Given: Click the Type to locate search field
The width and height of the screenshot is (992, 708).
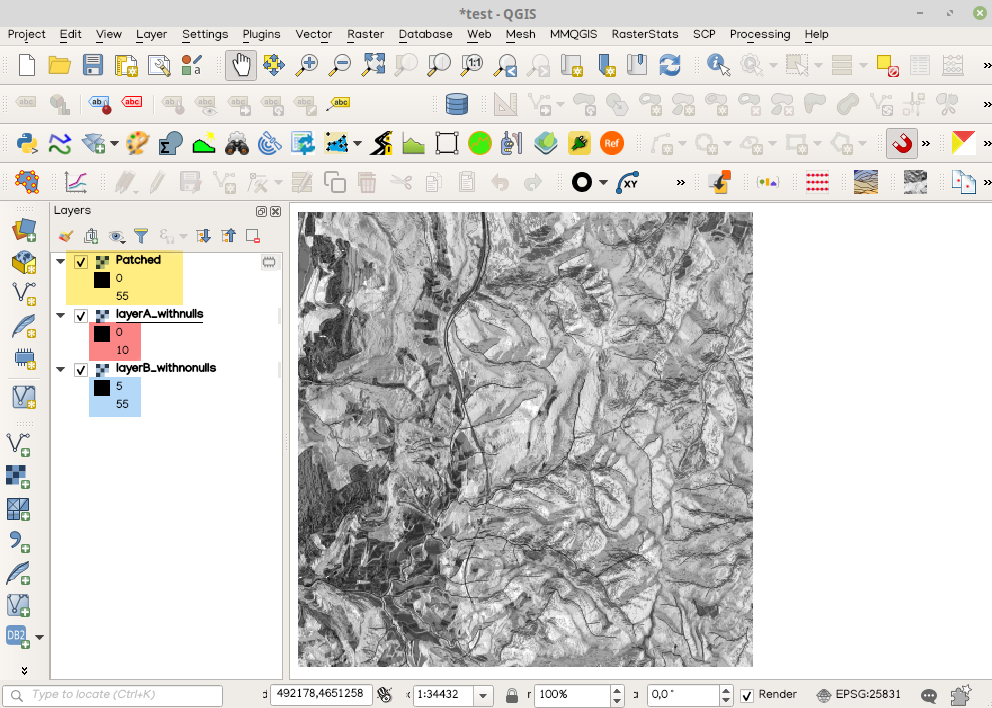Looking at the screenshot, I should [113, 695].
